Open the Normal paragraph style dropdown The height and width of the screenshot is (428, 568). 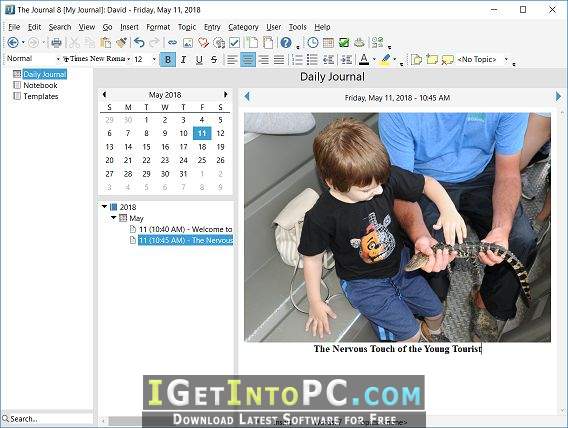click(x=58, y=59)
